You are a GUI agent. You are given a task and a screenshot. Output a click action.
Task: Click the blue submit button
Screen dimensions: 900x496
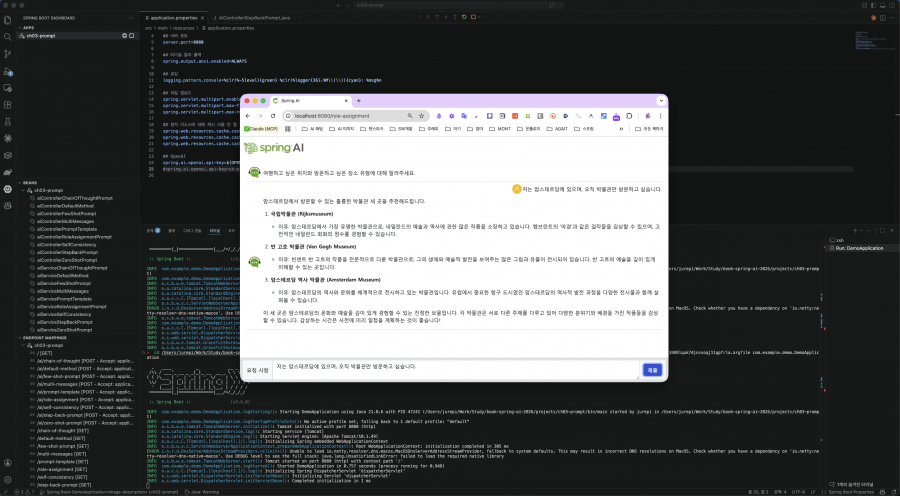[x=652, y=369]
